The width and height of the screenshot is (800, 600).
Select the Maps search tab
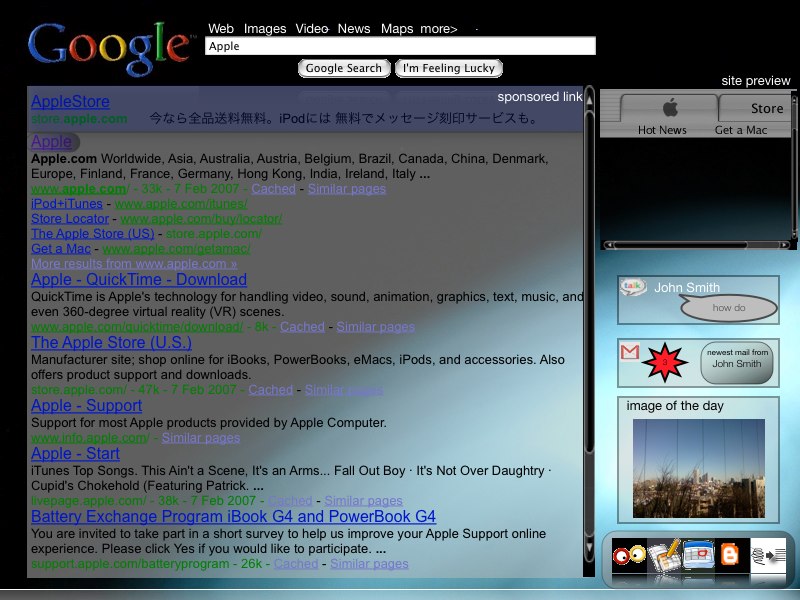coord(397,29)
